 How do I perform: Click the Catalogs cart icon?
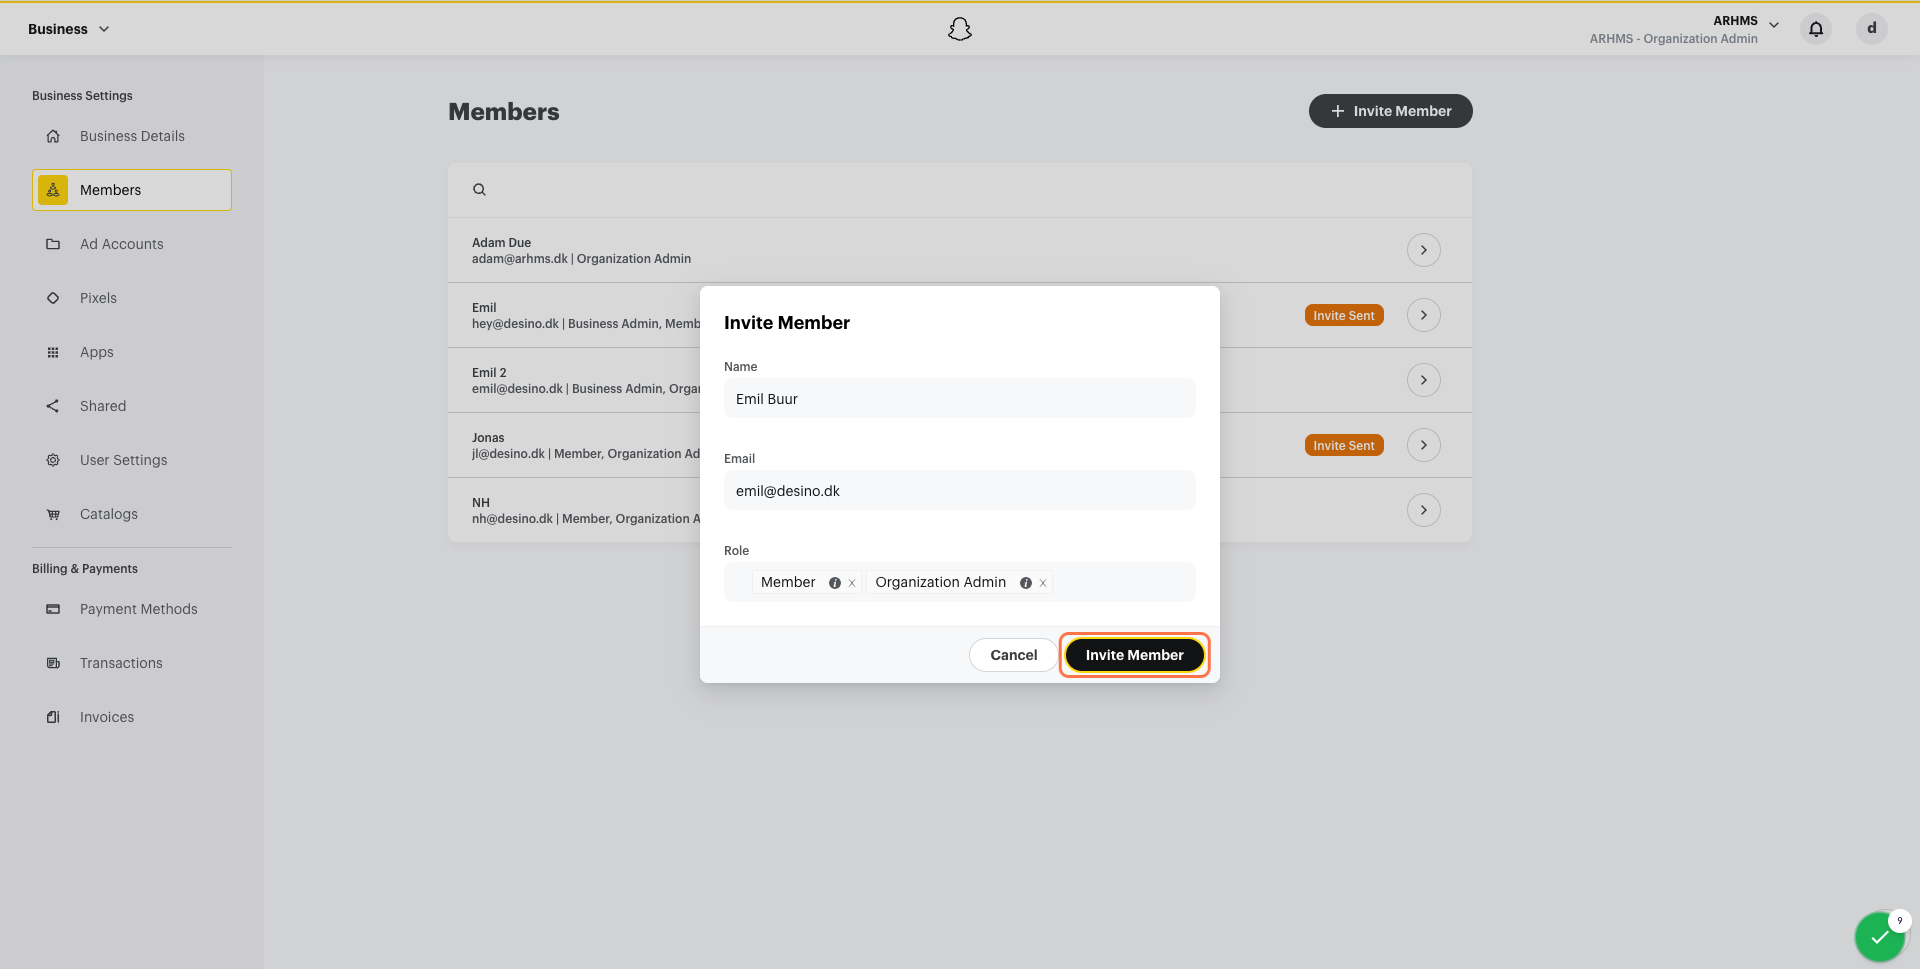tap(53, 514)
